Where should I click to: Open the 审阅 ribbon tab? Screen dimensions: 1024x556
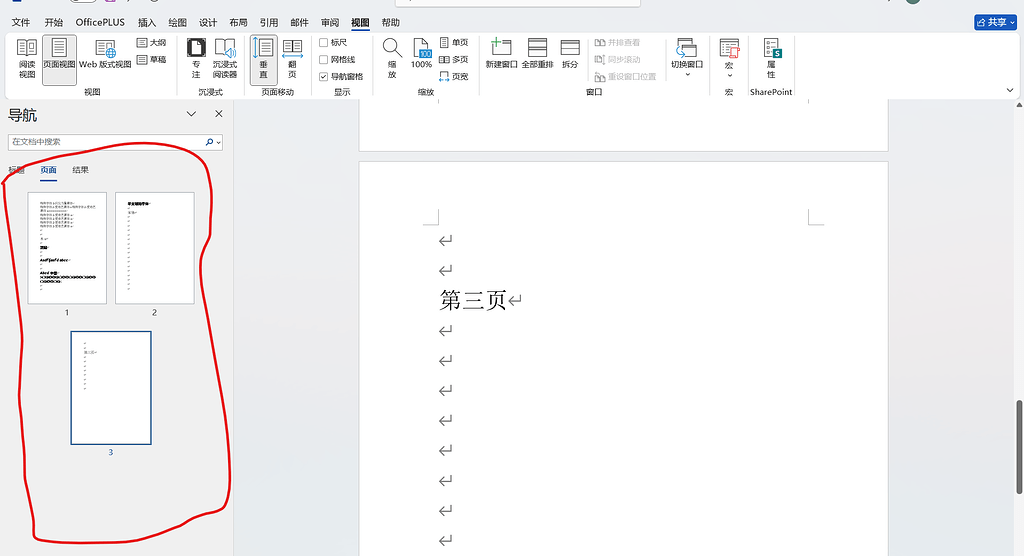point(330,22)
